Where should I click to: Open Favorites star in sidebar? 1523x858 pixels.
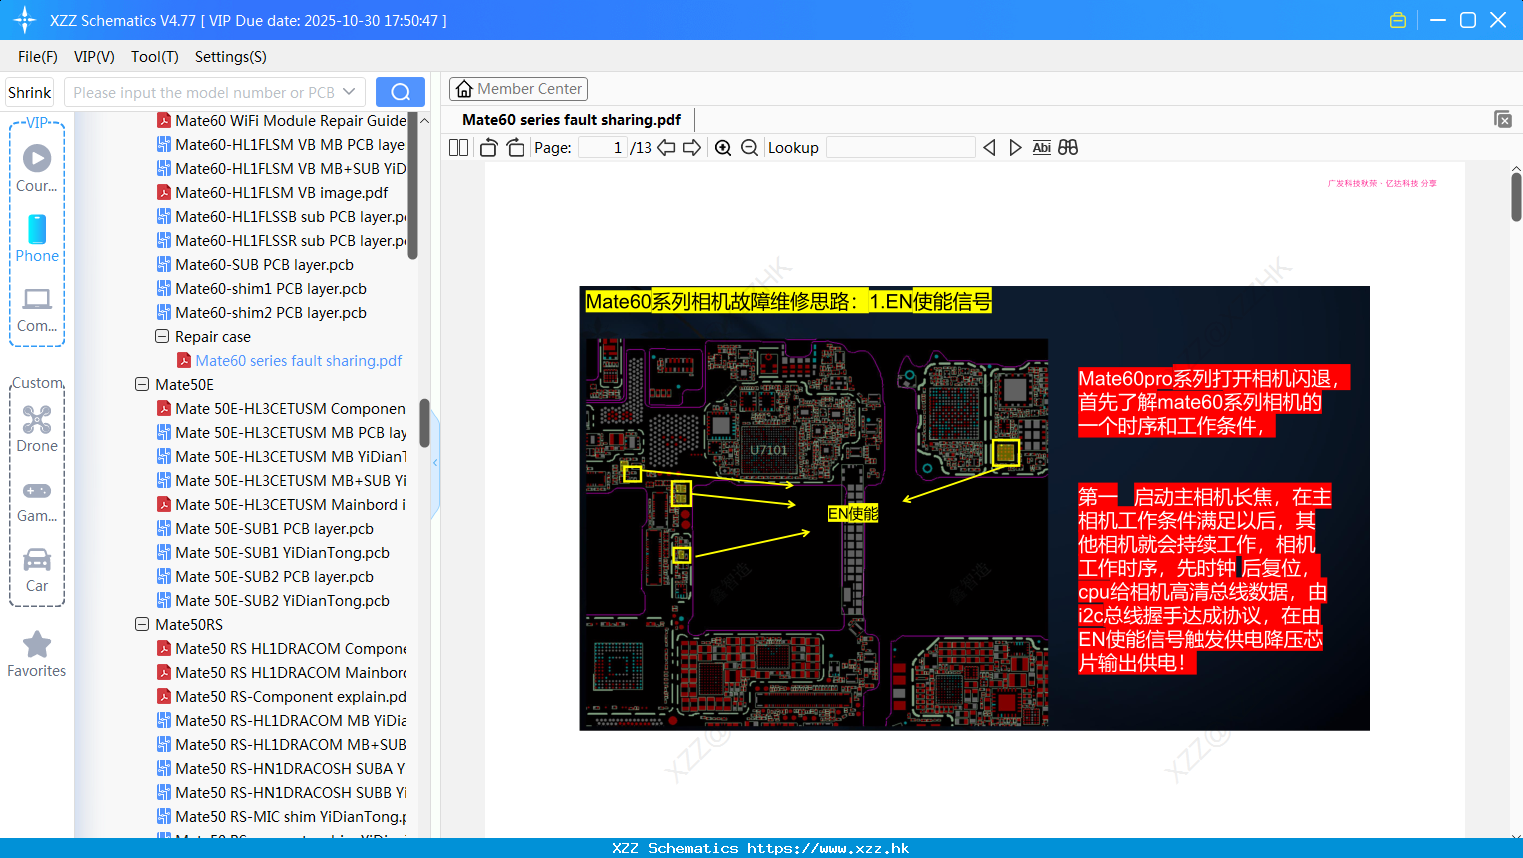click(x=37, y=644)
